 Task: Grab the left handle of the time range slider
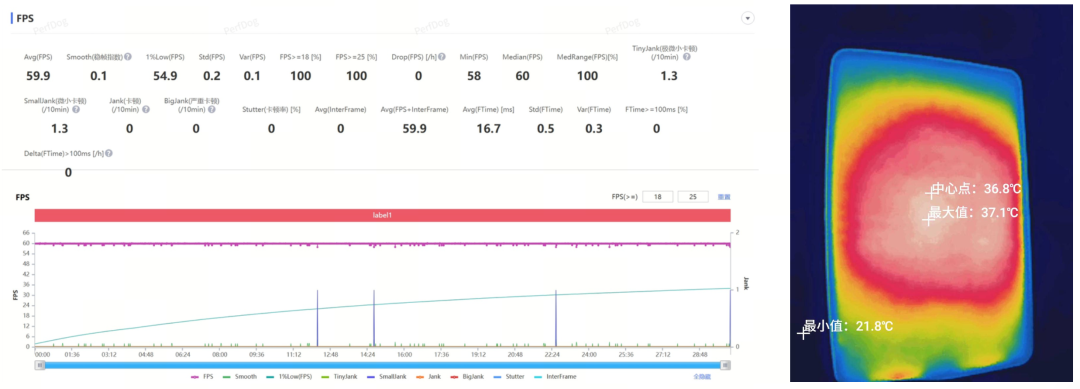[x=40, y=366]
